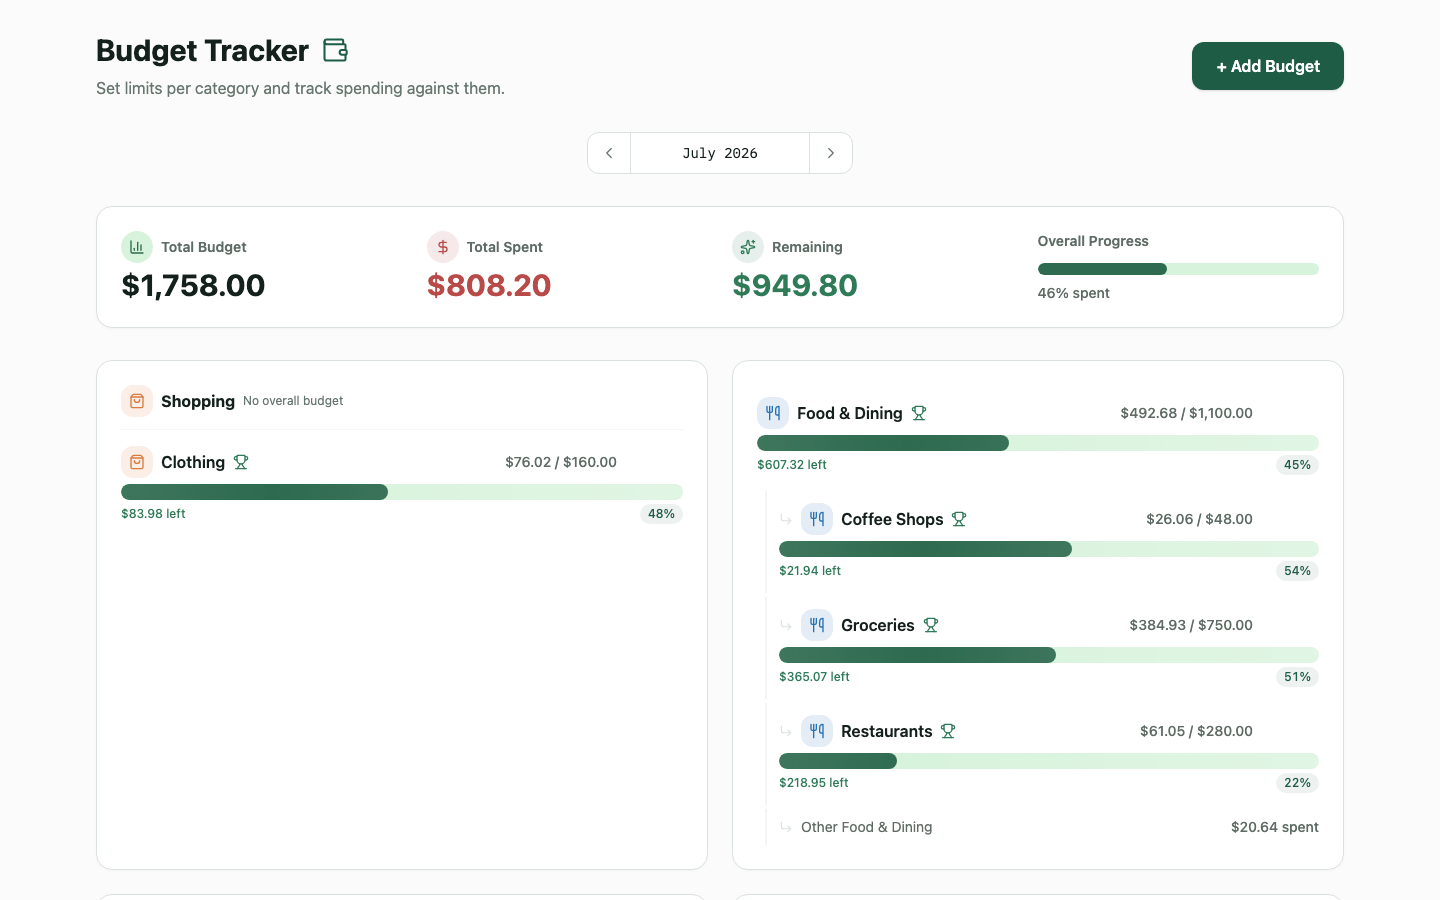Click the $607.32 left label
The width and height of the screenshot is (1440, 900).
coord(792,465)
